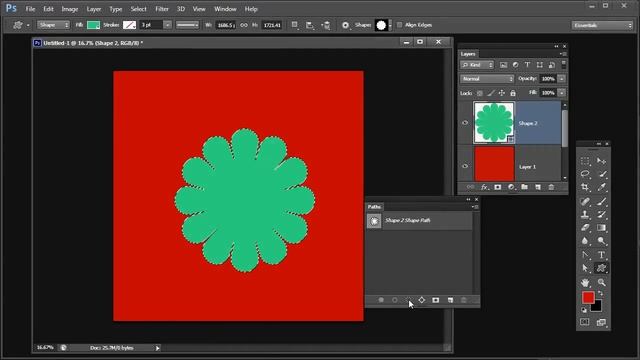Open stroke width dropdown arrow
The width and height of the screenshot is (640, 360).
[x=168, y=25]
